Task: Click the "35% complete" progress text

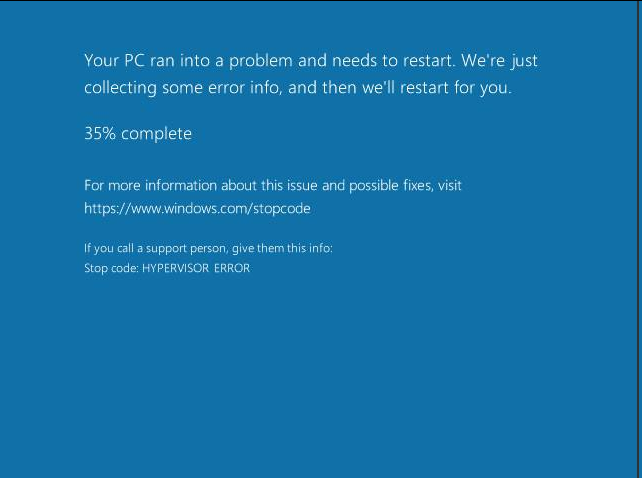Action: pos(138,133)
